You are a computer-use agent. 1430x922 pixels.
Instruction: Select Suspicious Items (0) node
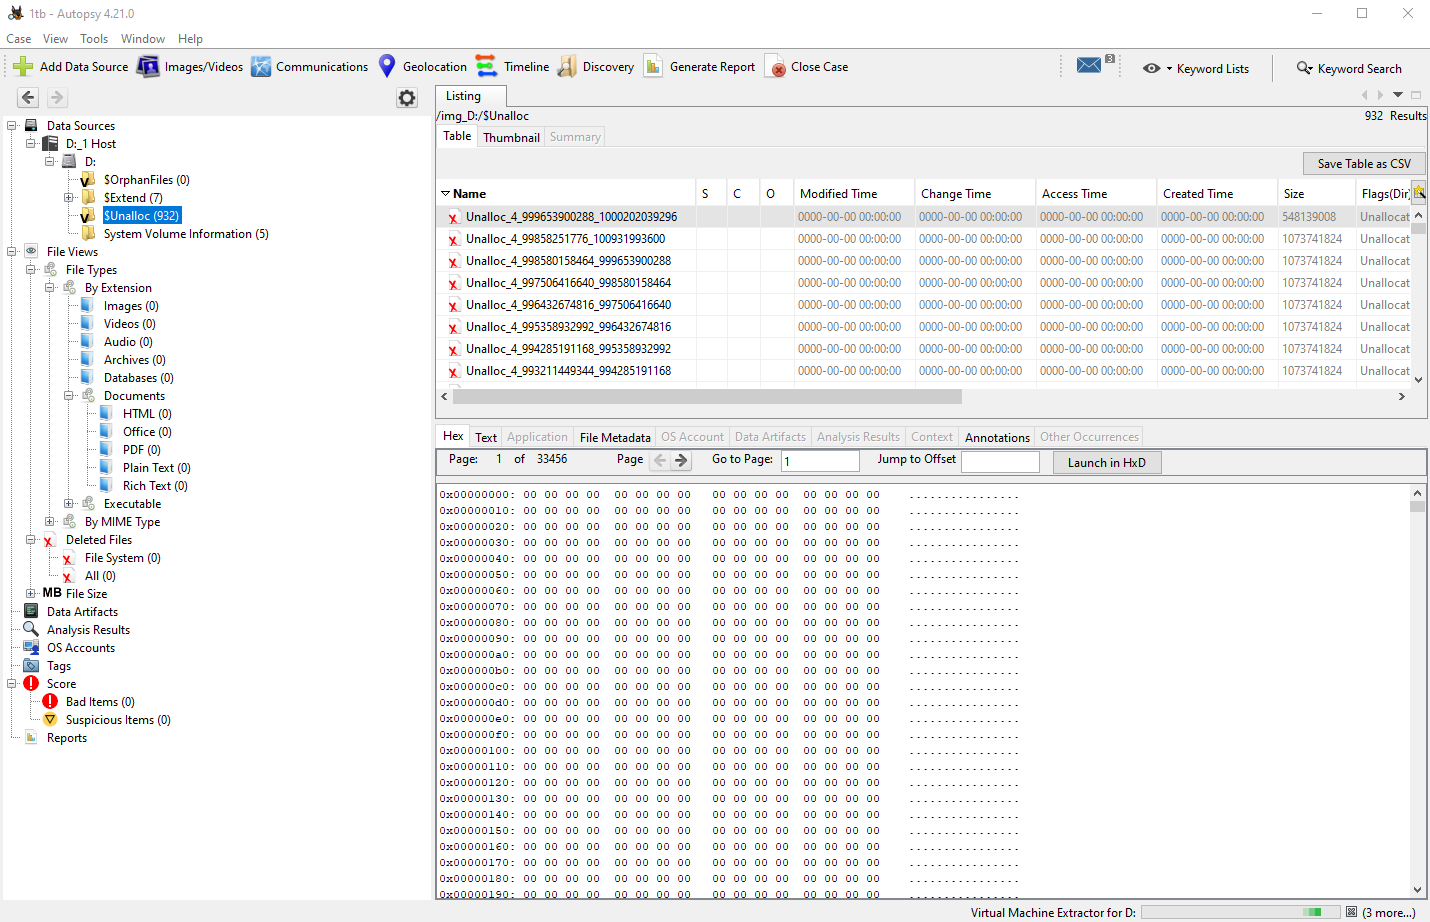pyautogui.click(x=118, y=720)
